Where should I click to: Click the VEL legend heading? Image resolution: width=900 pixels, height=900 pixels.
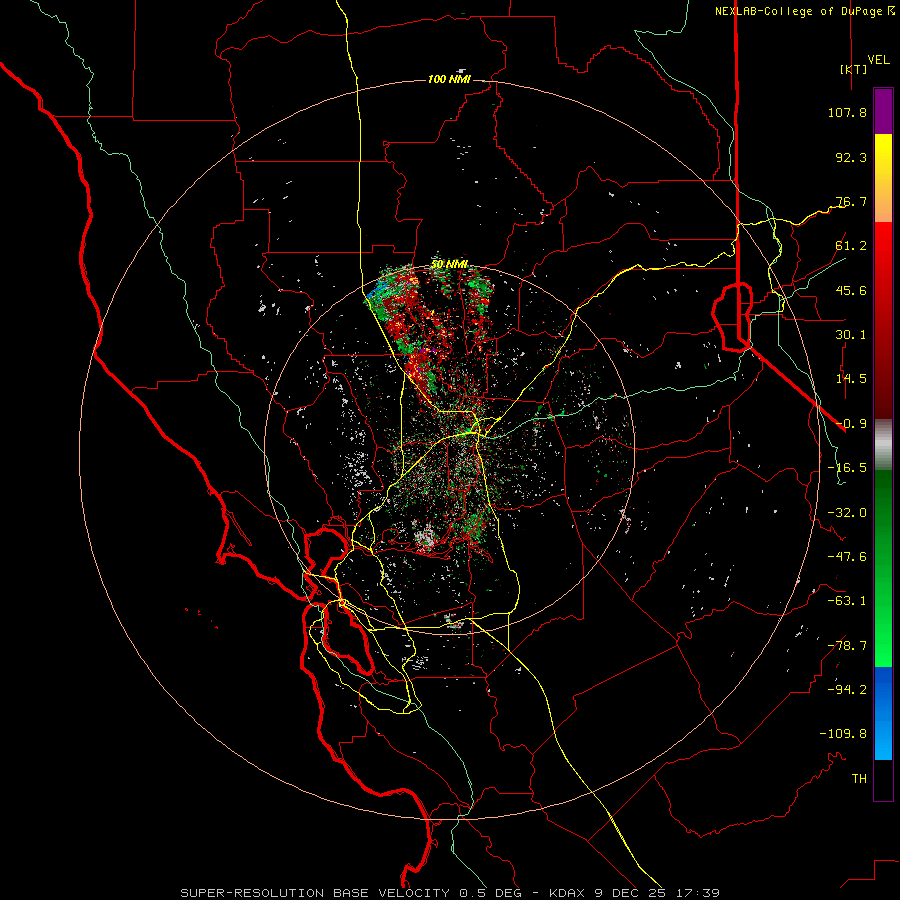tap(878, 59)
